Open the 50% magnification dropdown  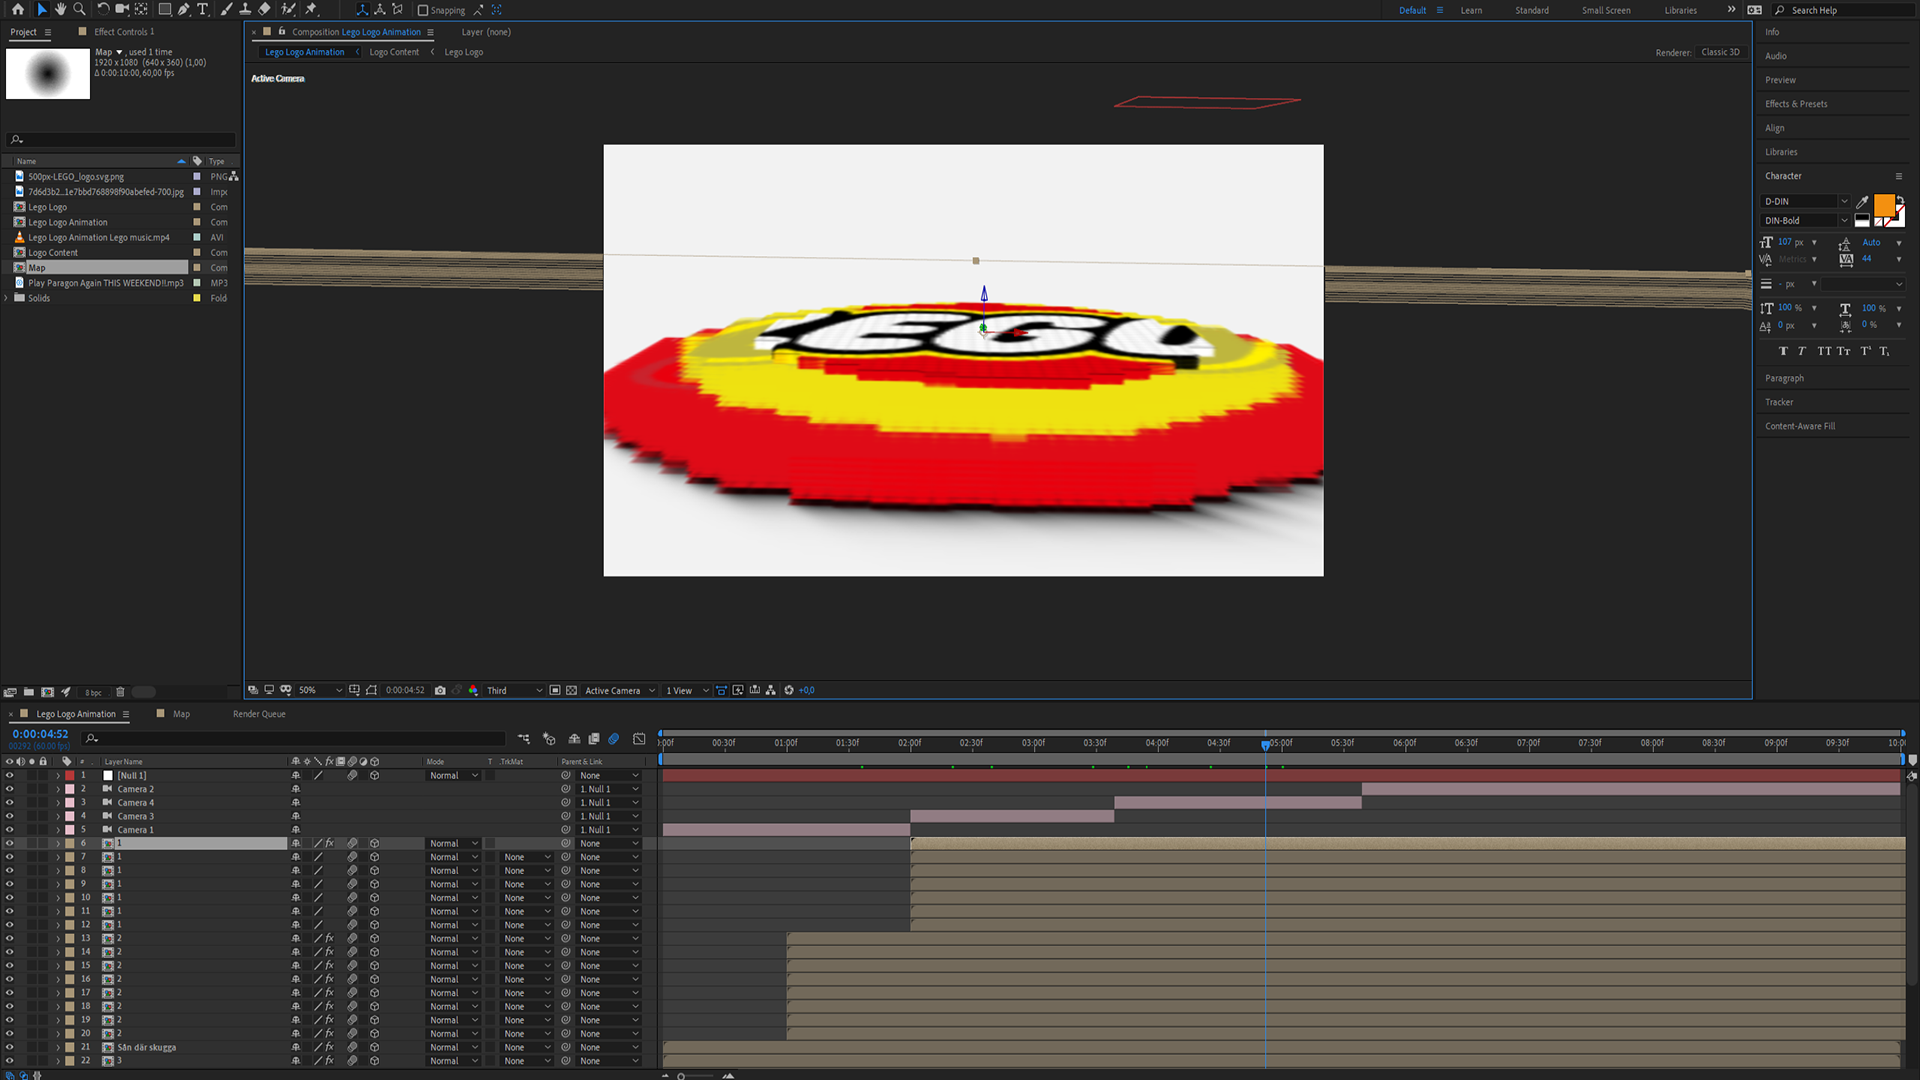[x=320, y=690]
